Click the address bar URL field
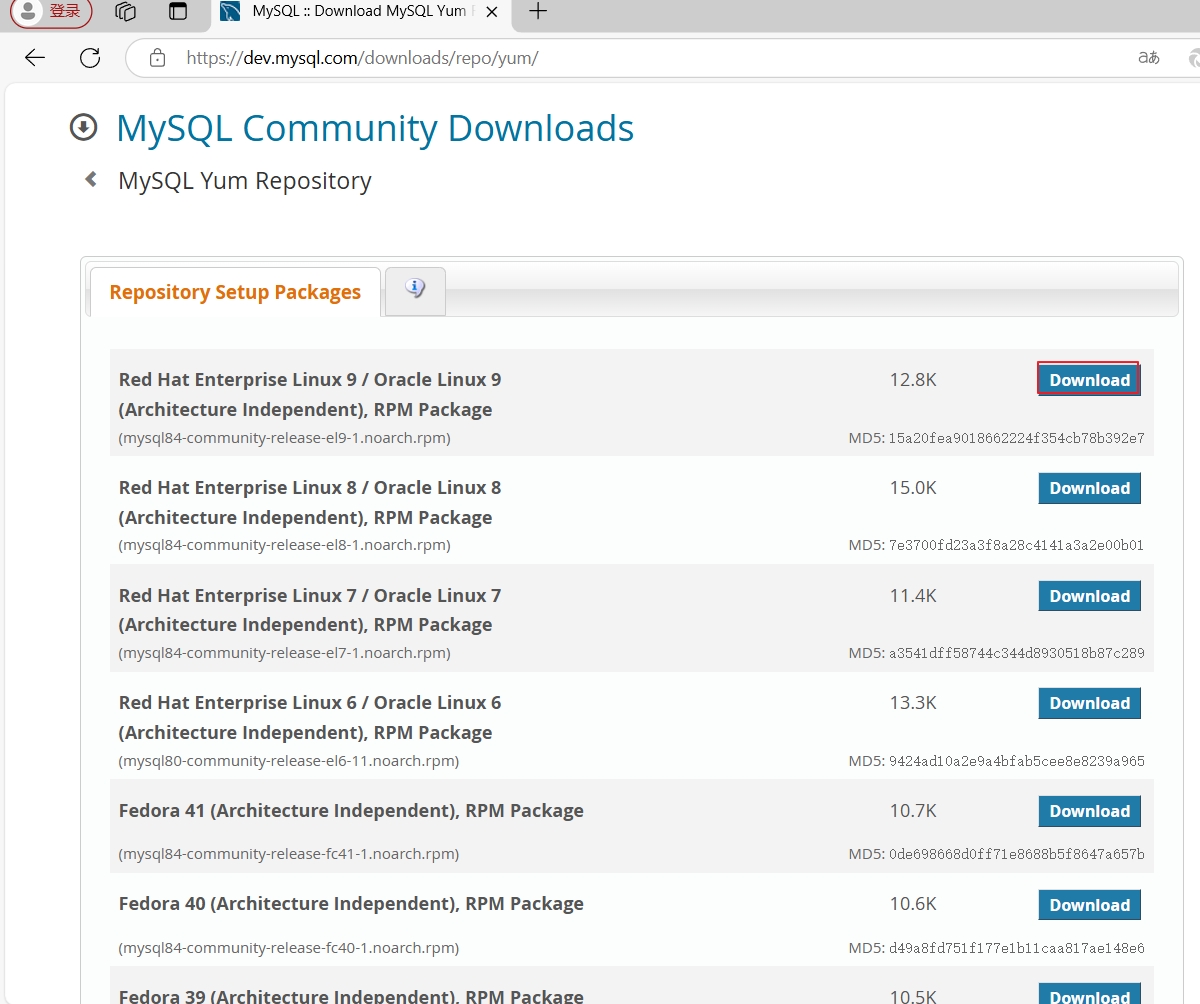The width and height of the screenshot is (1200, 1004). pos(640,58)
